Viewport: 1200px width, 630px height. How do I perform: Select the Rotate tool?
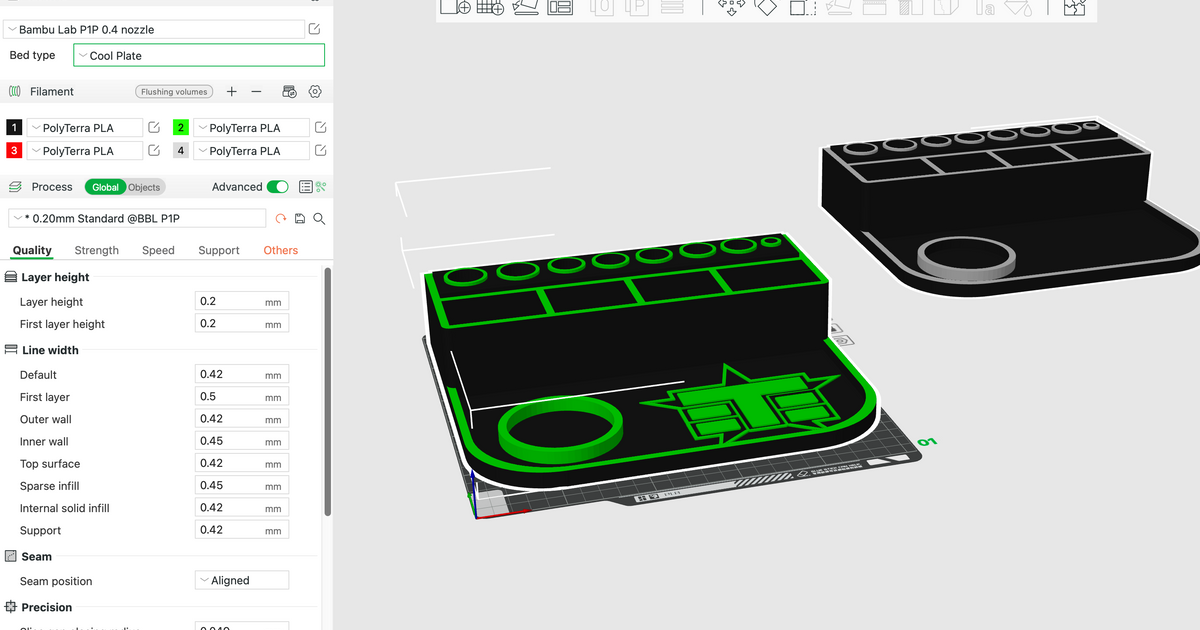coord(767,9)
